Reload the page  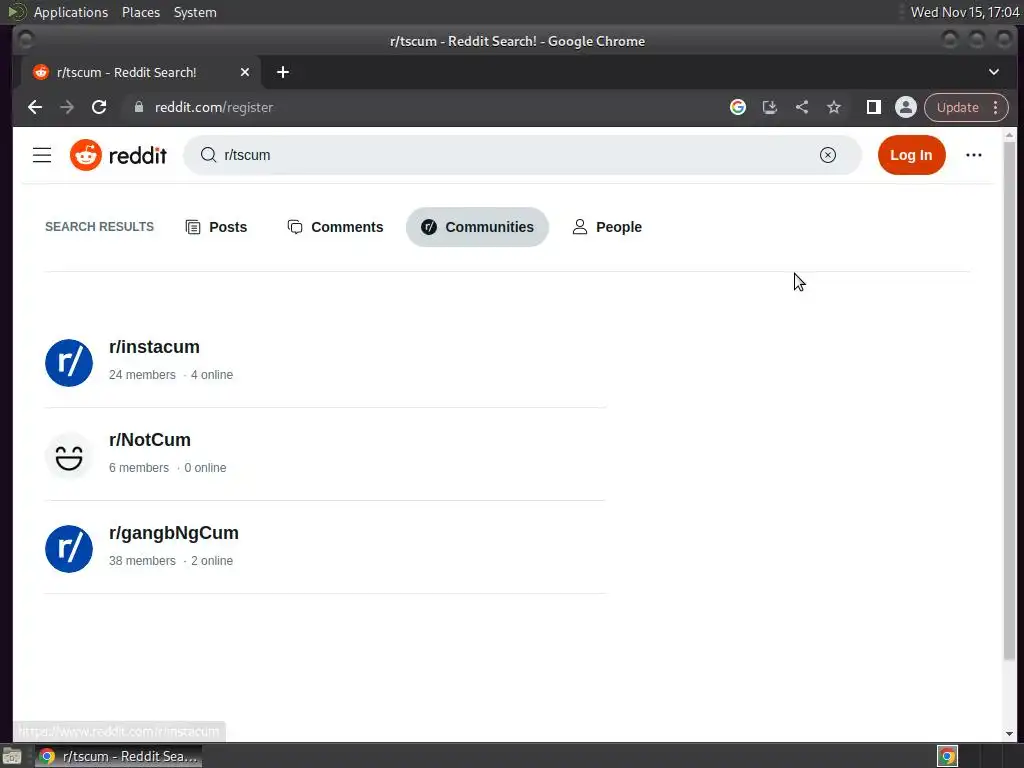point(99,107)
